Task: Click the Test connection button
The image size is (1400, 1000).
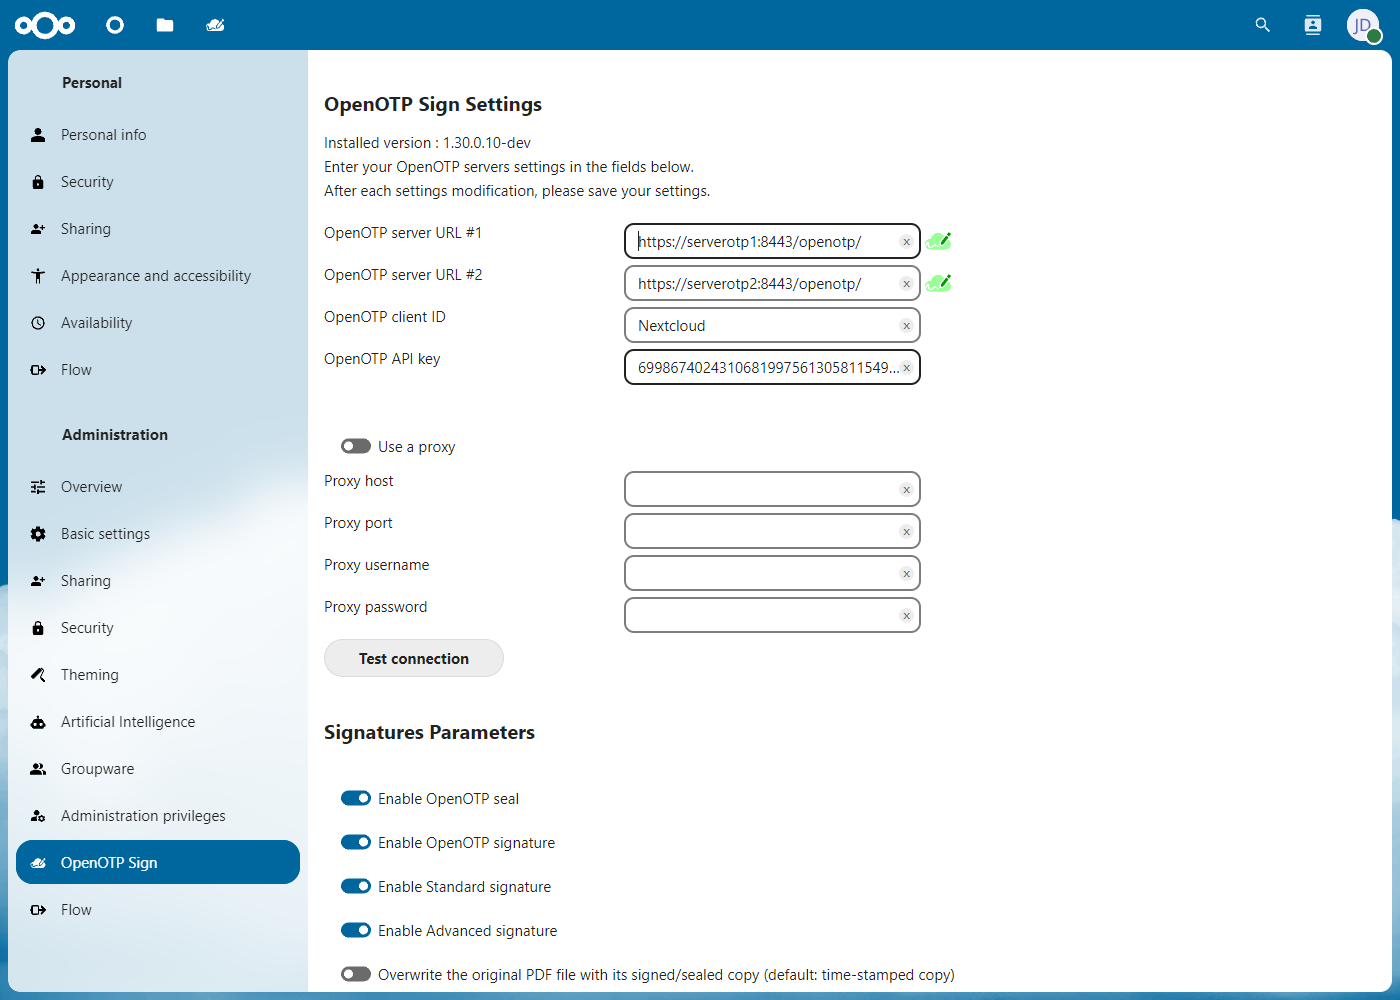Action: [x=414, y=658]
